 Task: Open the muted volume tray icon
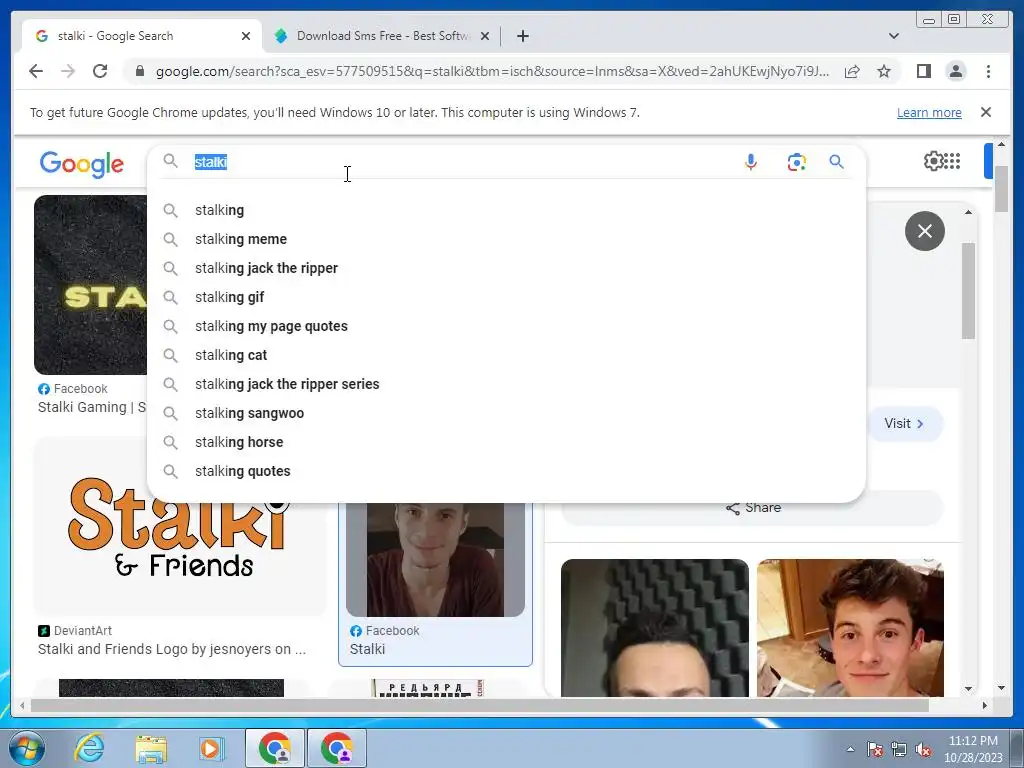point(923,749)
